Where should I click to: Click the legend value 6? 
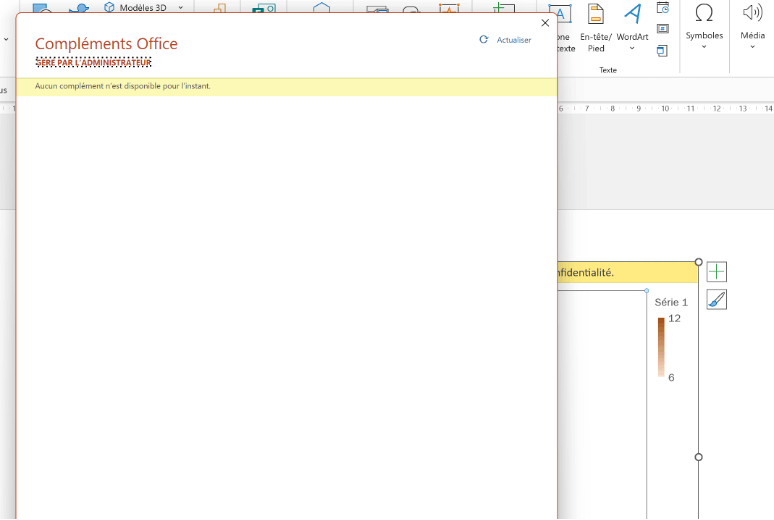tap(671, 378)
